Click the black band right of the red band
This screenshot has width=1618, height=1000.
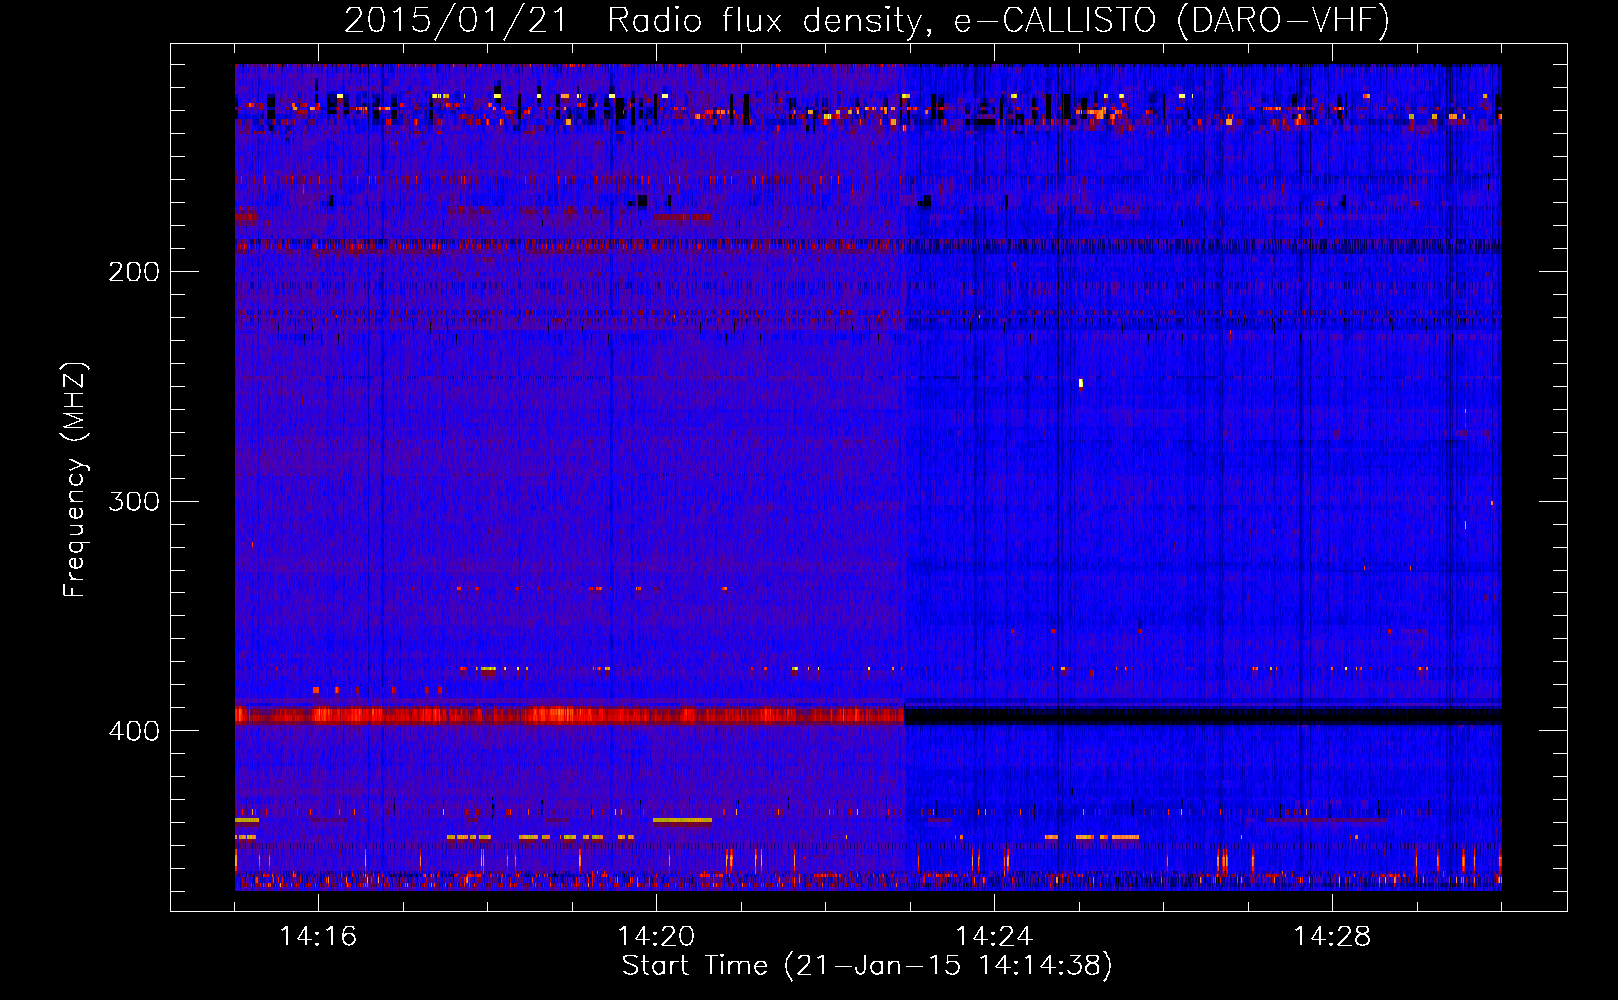[x=1200, y=716]
